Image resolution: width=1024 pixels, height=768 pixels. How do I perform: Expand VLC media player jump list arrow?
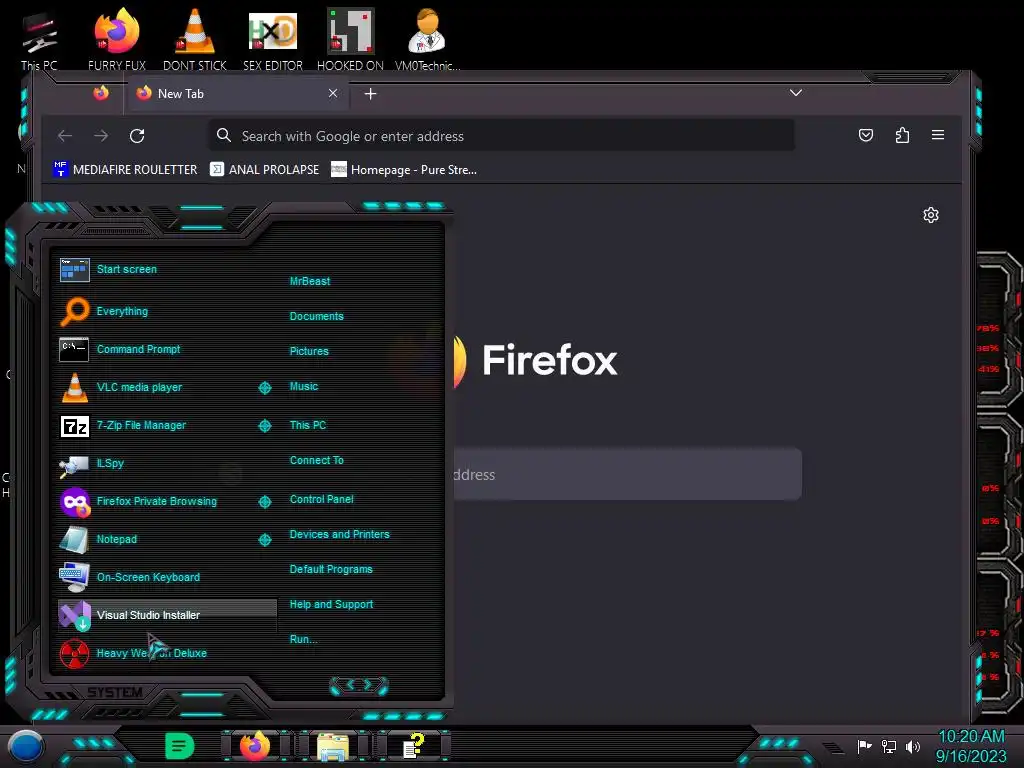(x=264, y=388)
